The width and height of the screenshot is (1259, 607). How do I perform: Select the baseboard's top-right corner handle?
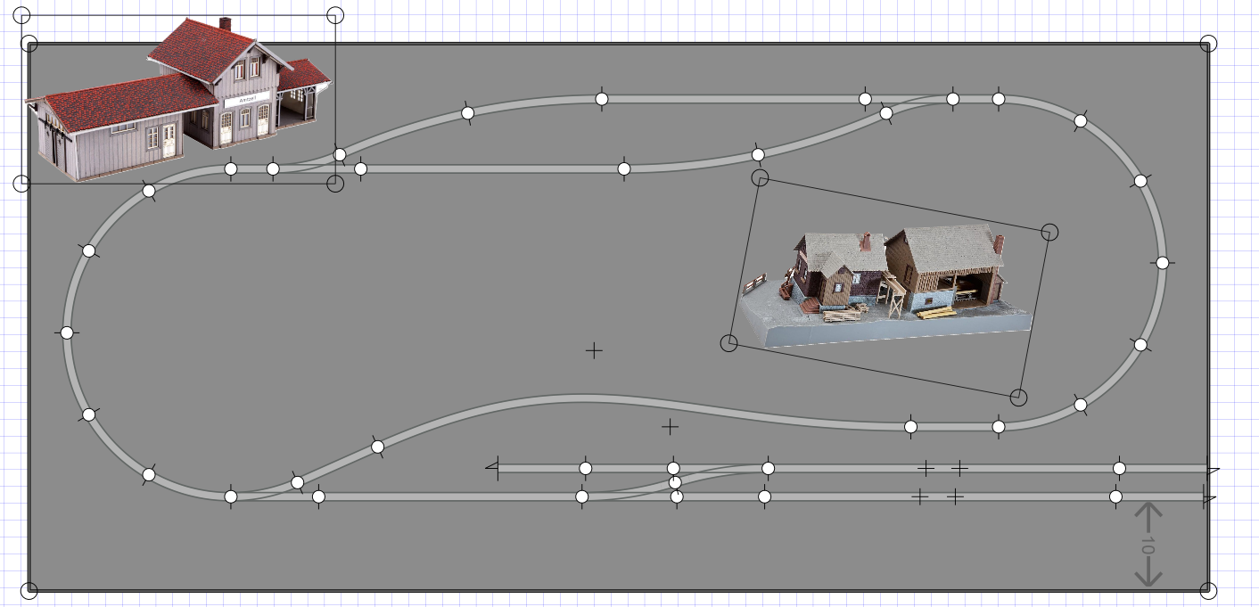pyautogui.click(x=1208, y=44)
